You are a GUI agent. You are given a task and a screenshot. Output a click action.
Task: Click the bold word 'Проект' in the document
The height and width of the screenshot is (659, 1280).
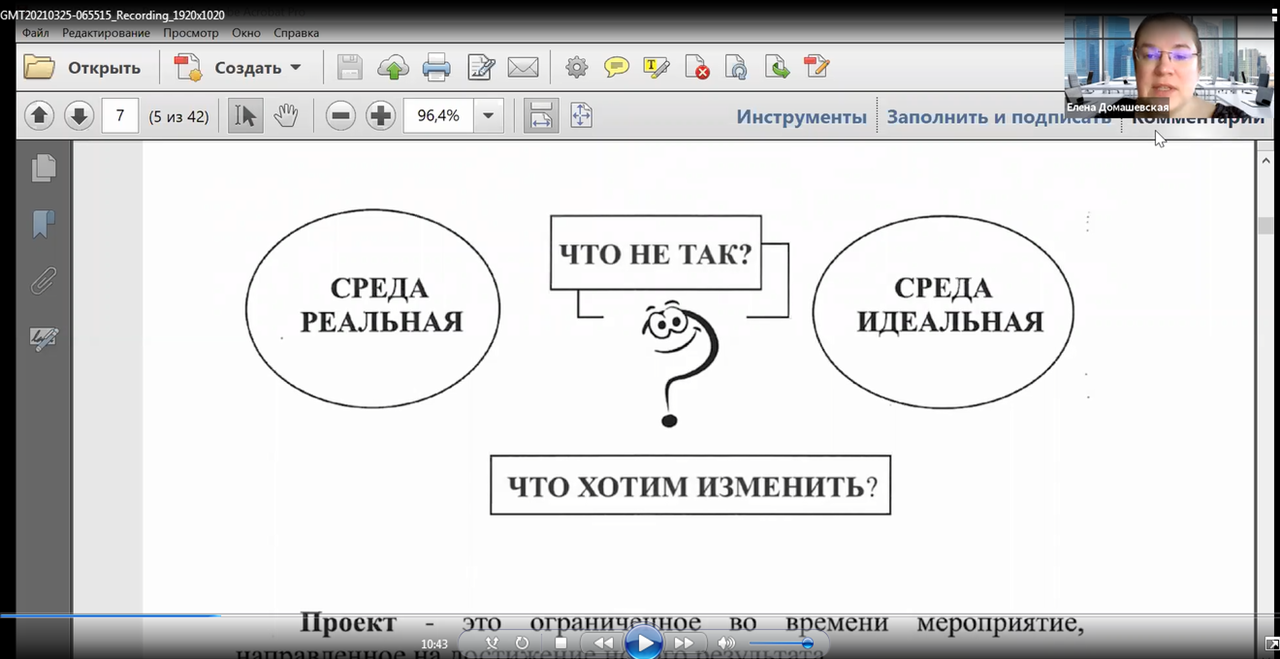point(348,622)
